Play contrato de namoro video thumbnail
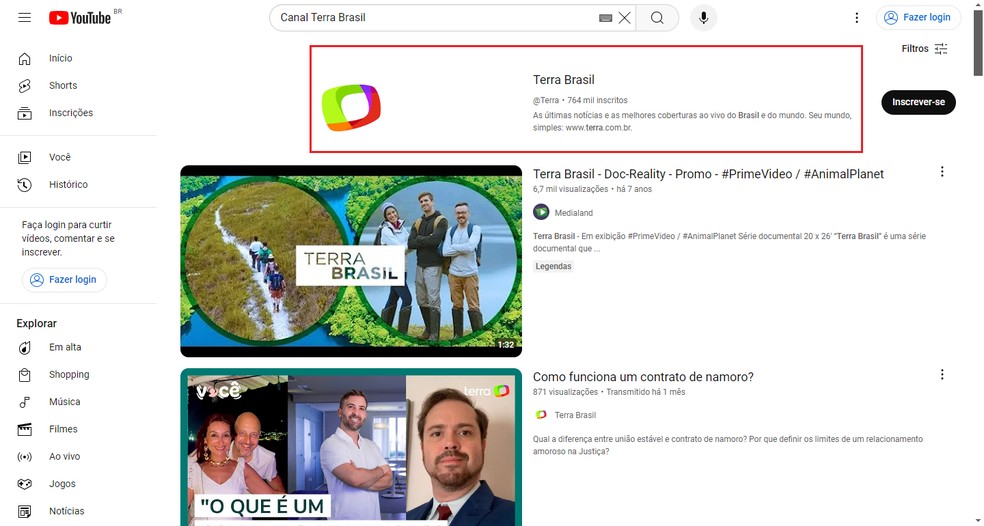 pyautogui.click(x=351, y=447)
